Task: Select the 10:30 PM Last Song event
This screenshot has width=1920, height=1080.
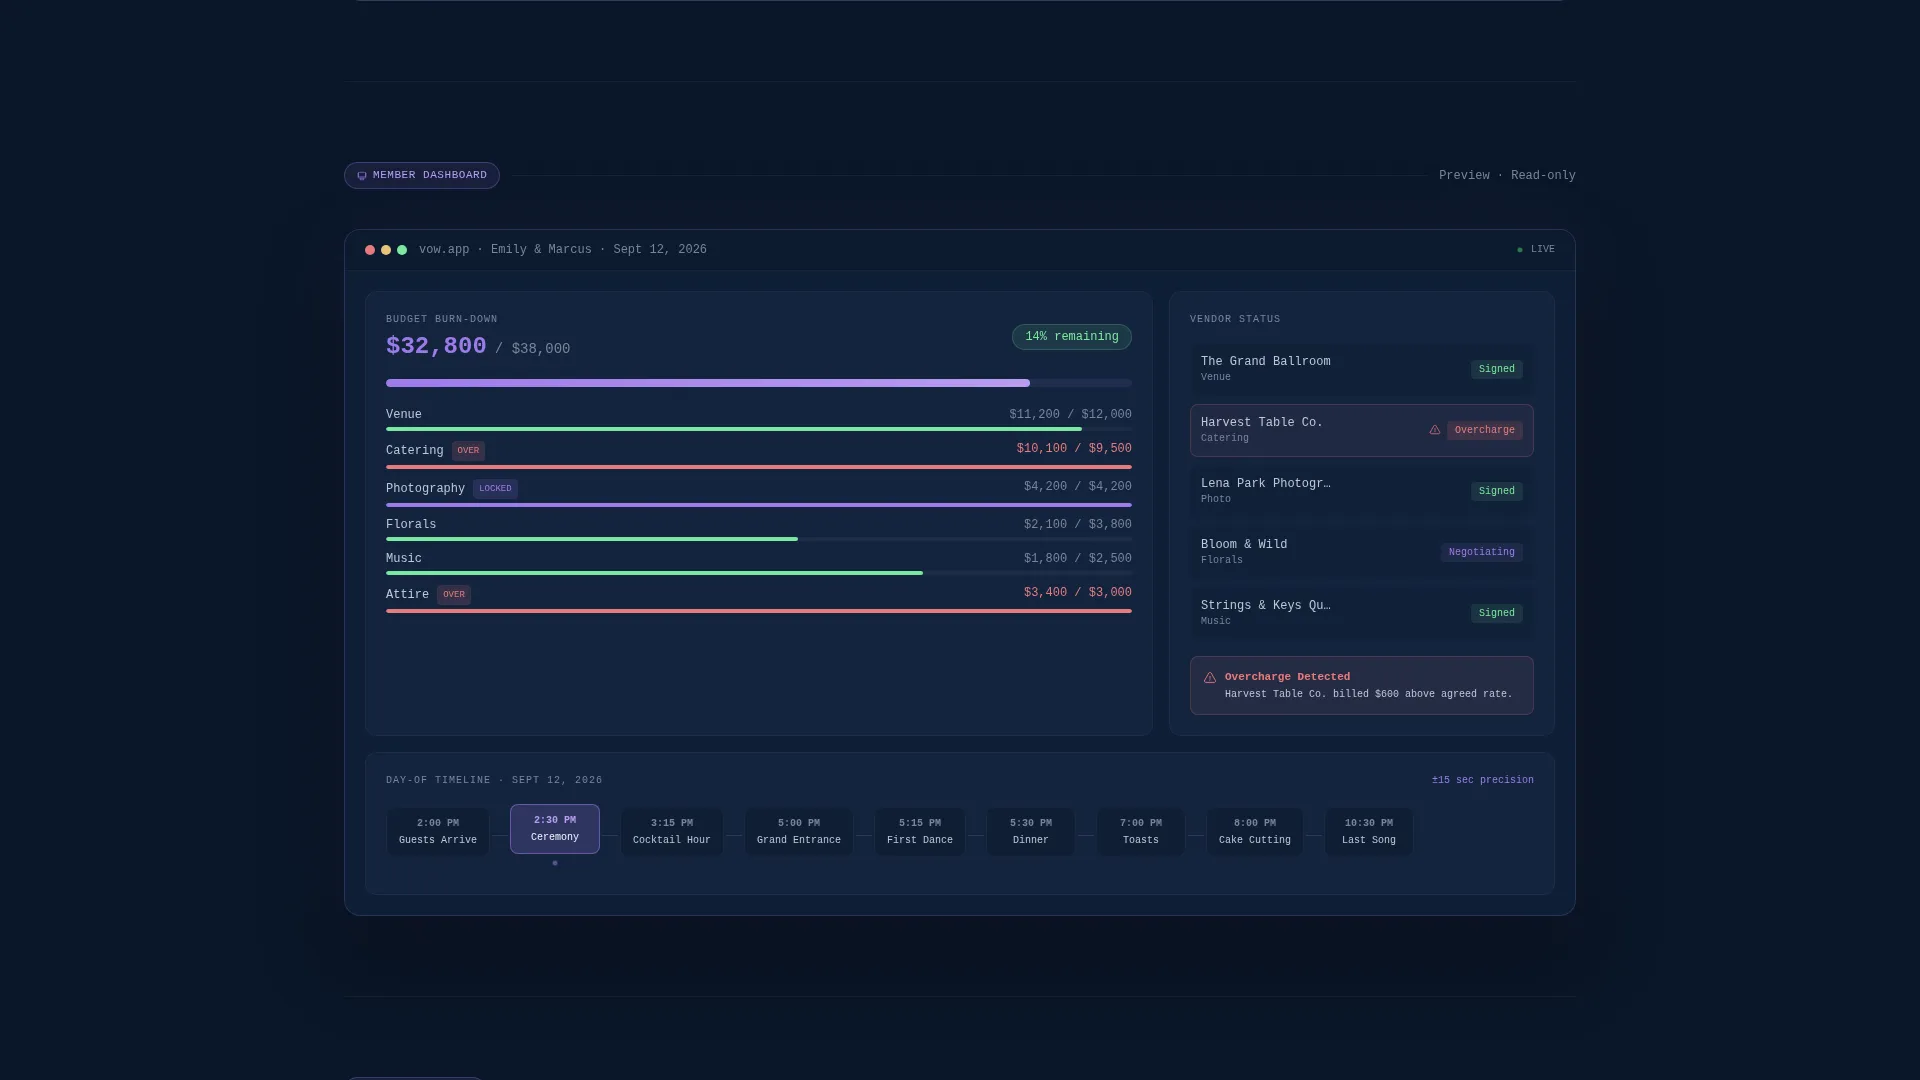Action: (1369, 832)
